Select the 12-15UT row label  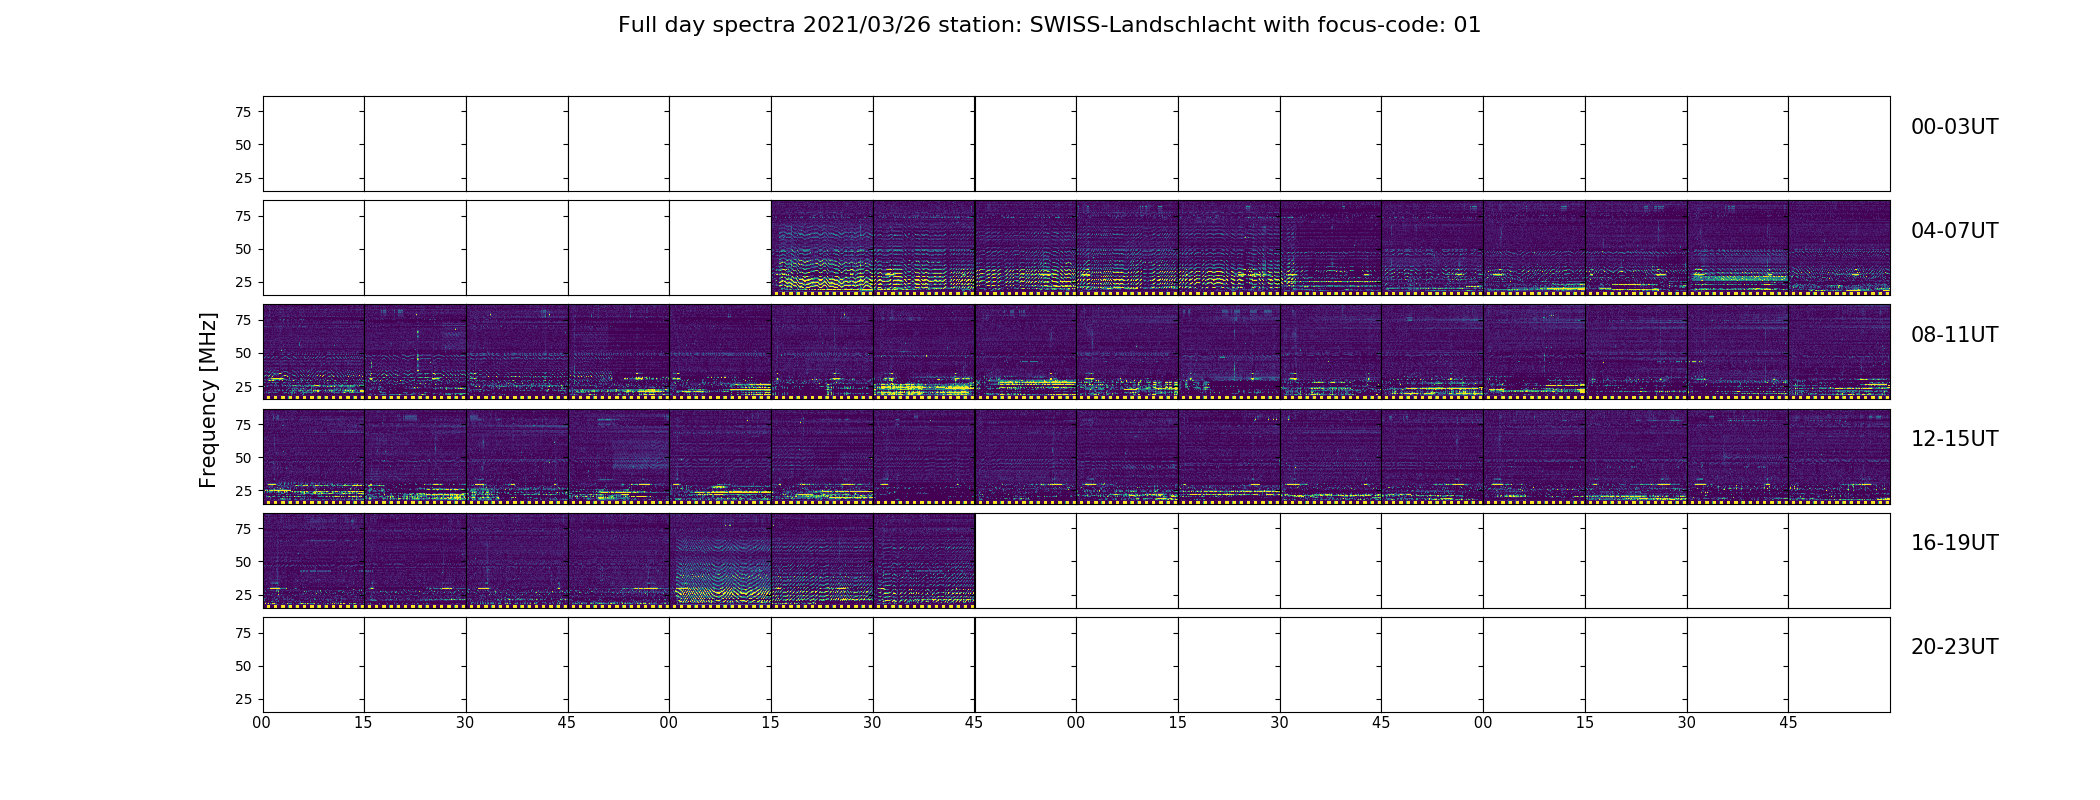(x=1954, y=439)
